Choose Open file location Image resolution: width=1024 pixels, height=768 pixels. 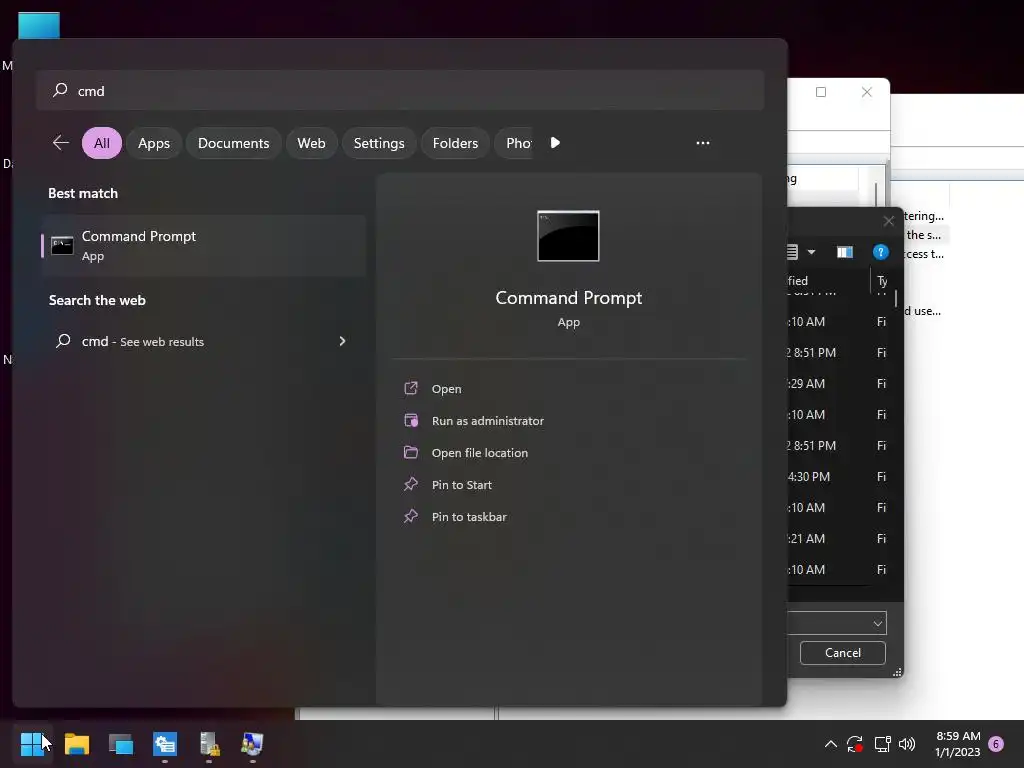479,453
